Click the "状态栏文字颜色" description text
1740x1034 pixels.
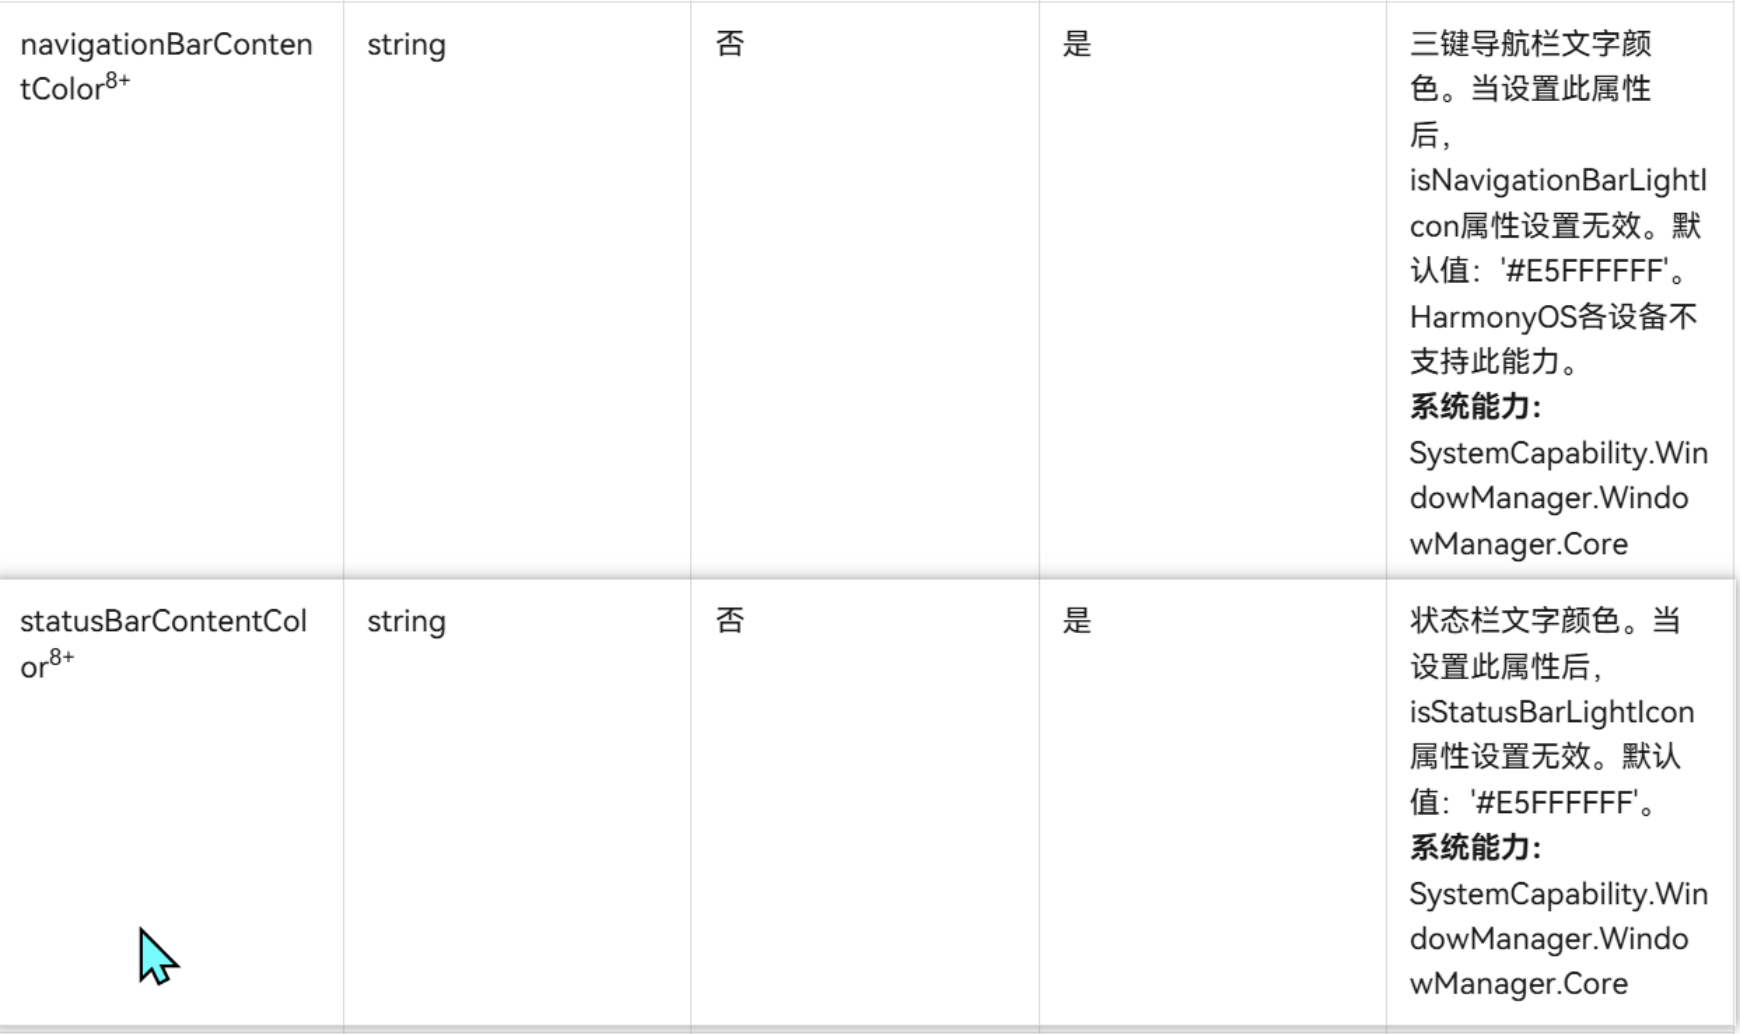coord(1514,621)
